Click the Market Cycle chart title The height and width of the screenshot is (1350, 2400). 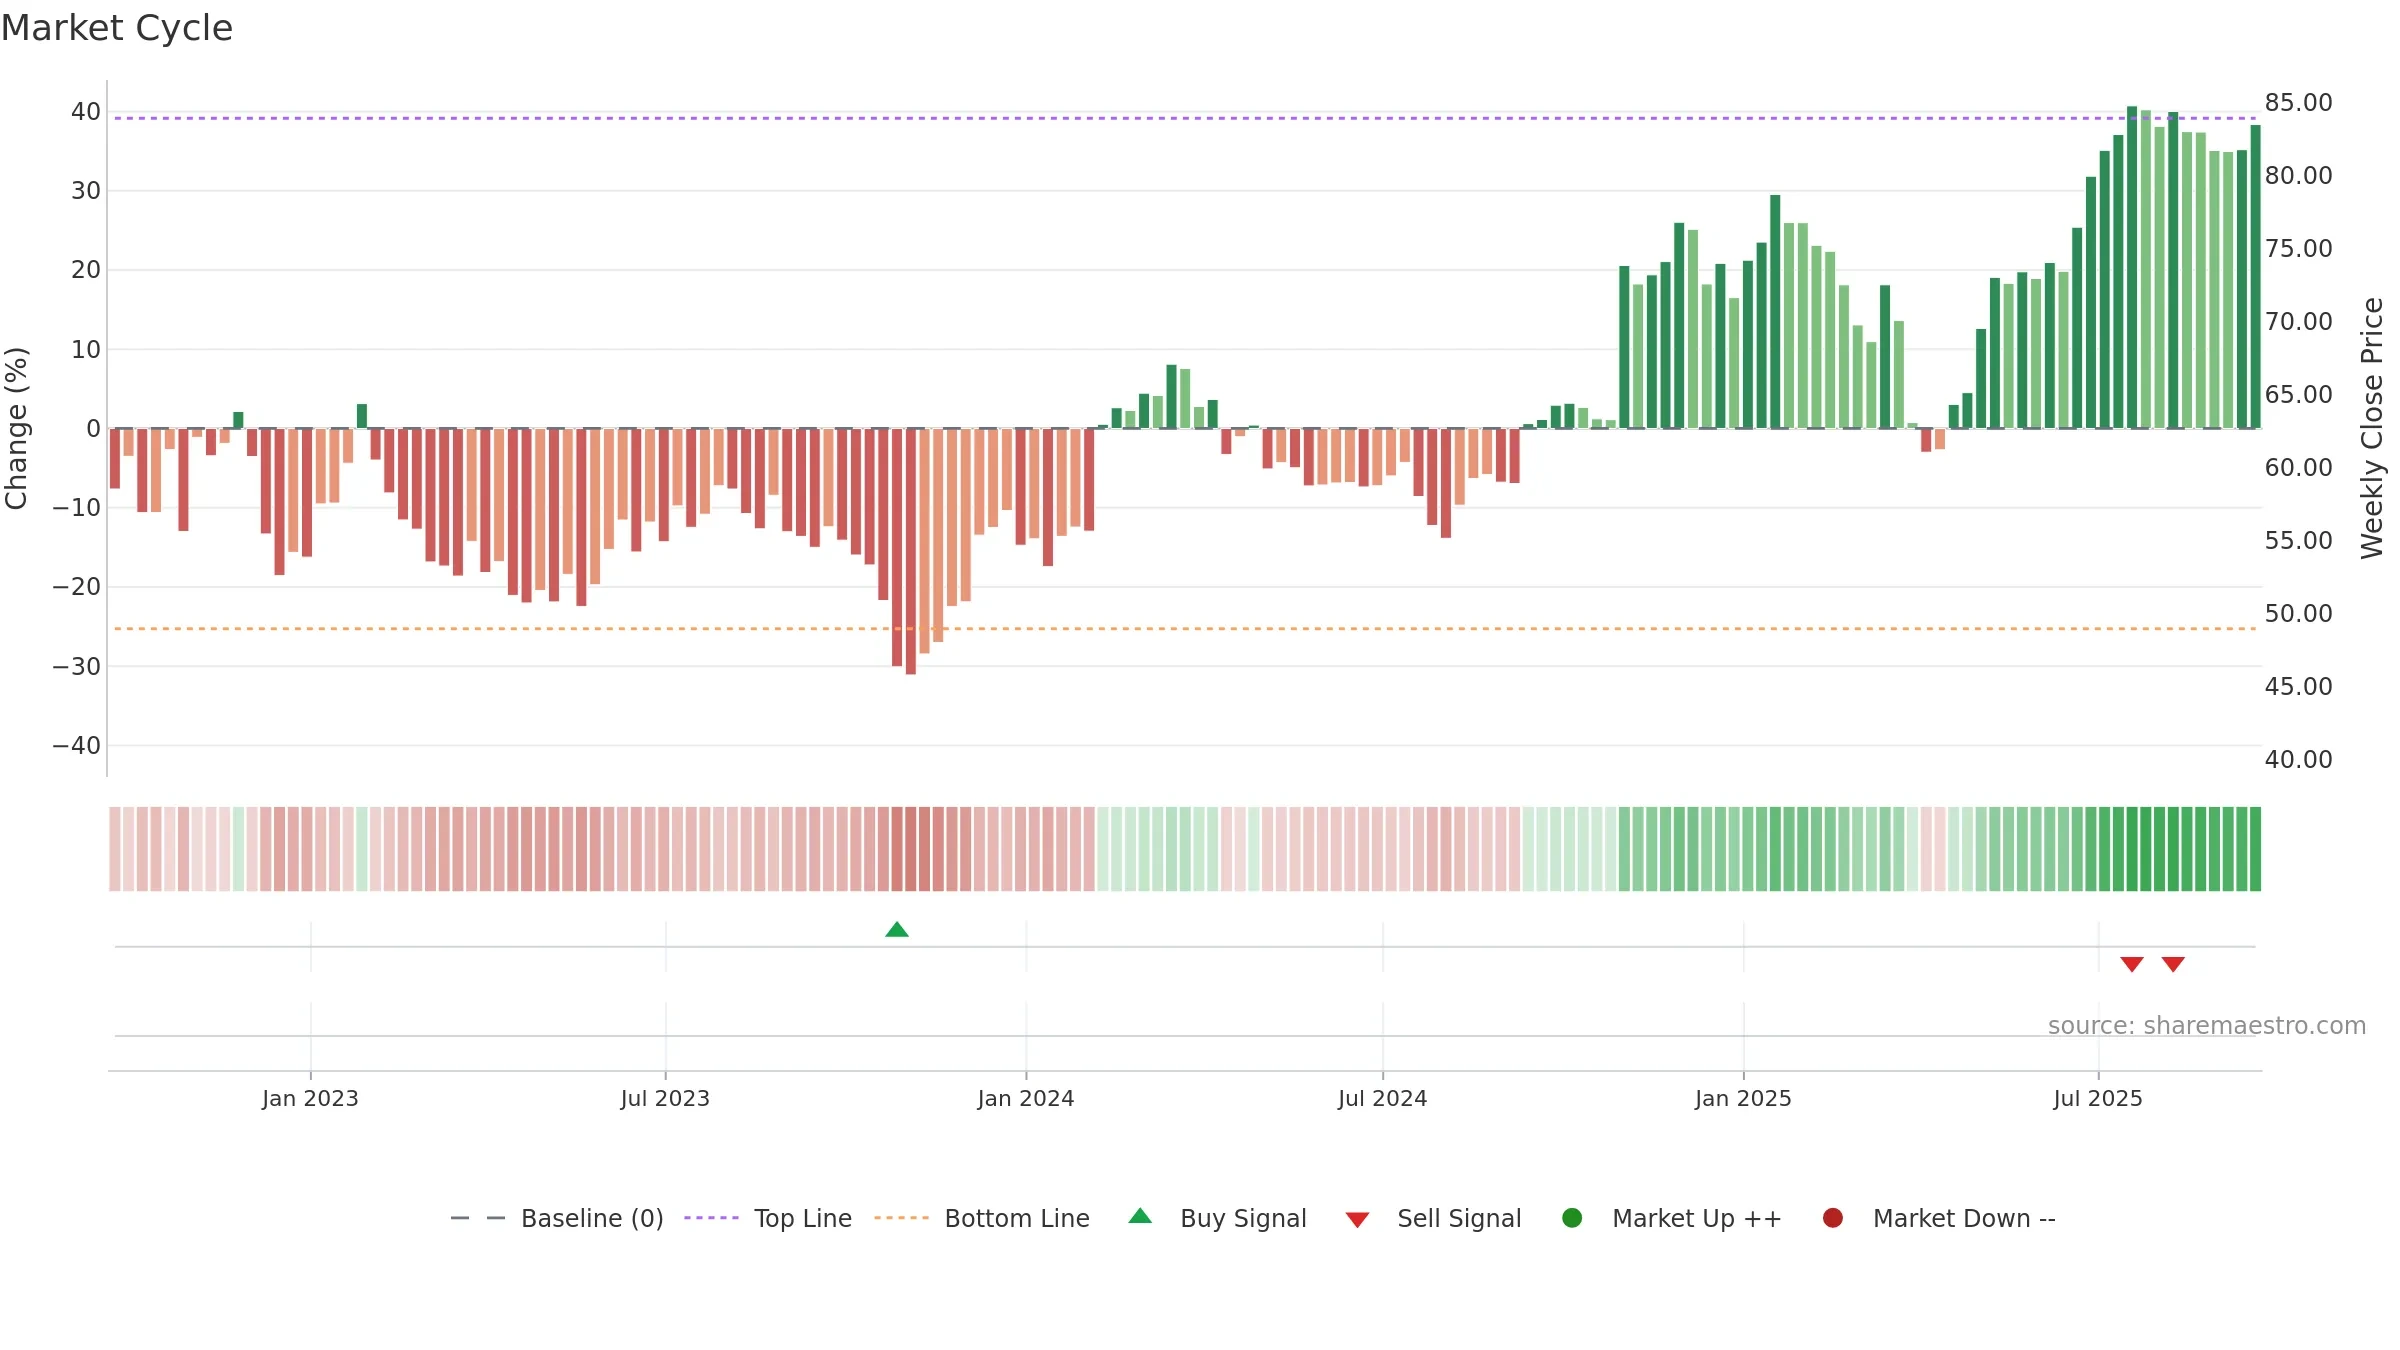pyautogui.click(x=117, y=28)
